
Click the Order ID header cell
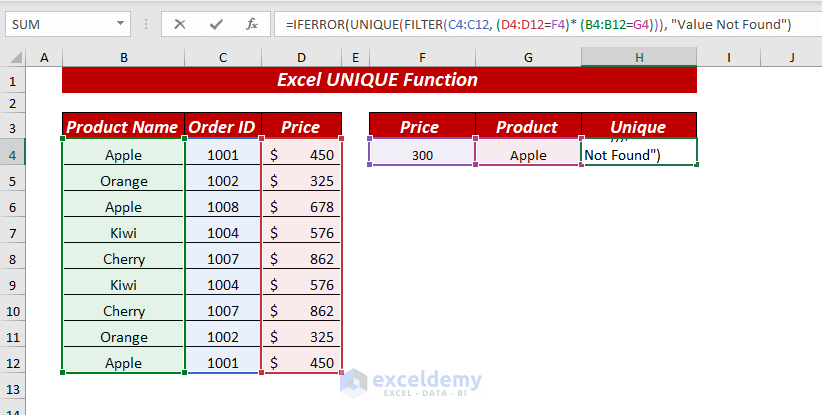[223, 126]
